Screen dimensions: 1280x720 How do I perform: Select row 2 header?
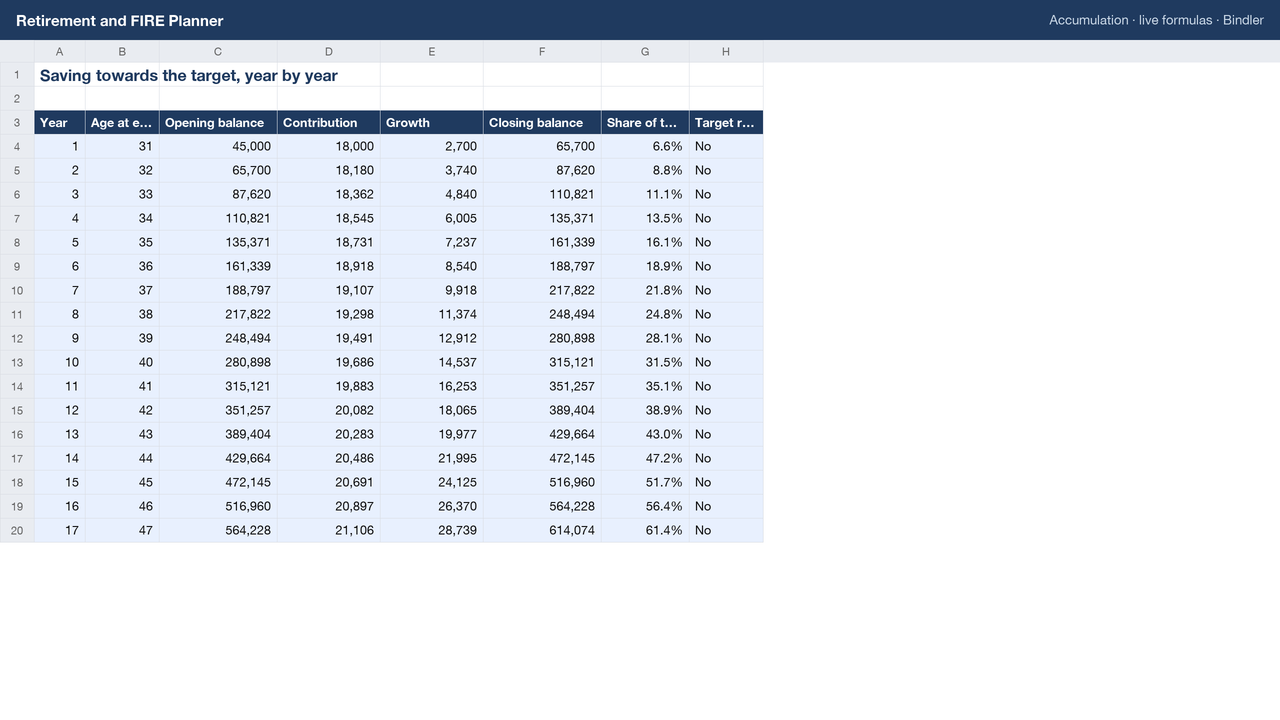pos(17,99)
